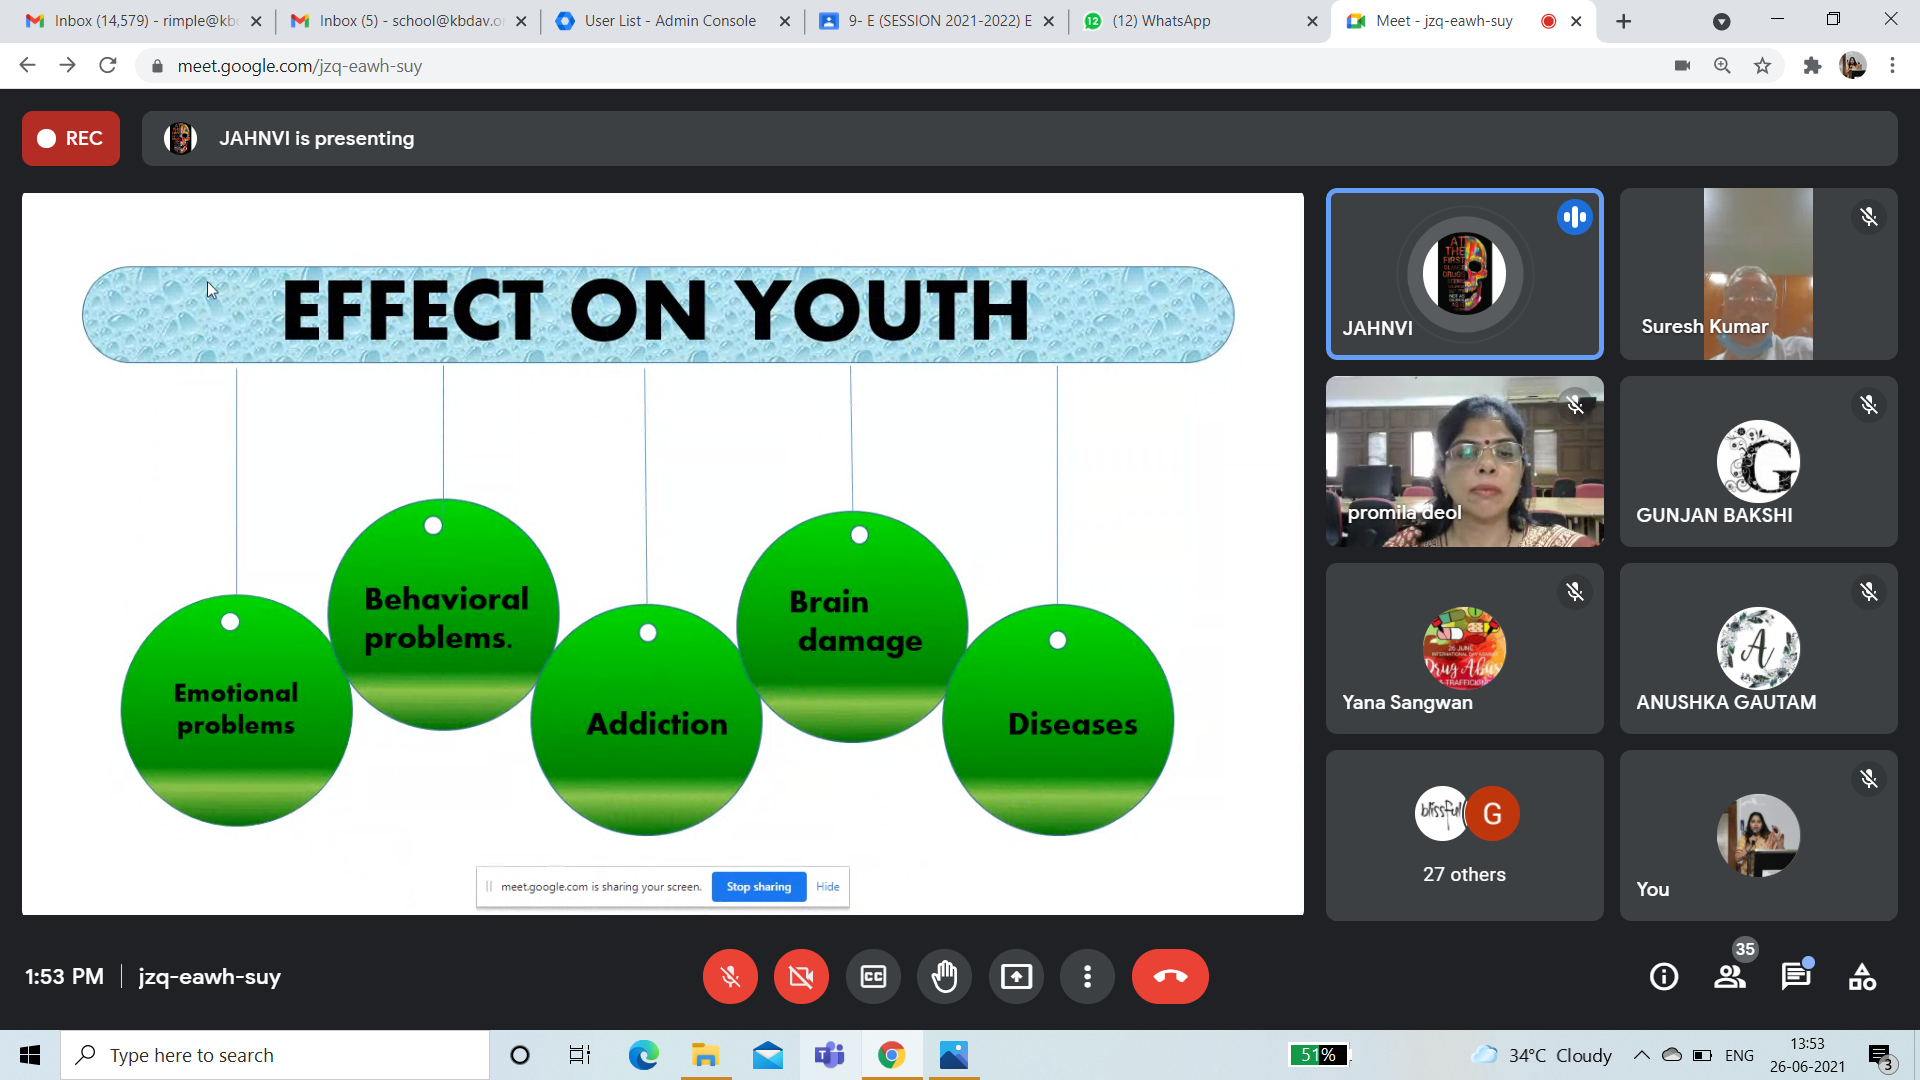This screenshot has height=1080, width=1920.
Task: Show the participants list icon
Action: tap(1730, 976)
